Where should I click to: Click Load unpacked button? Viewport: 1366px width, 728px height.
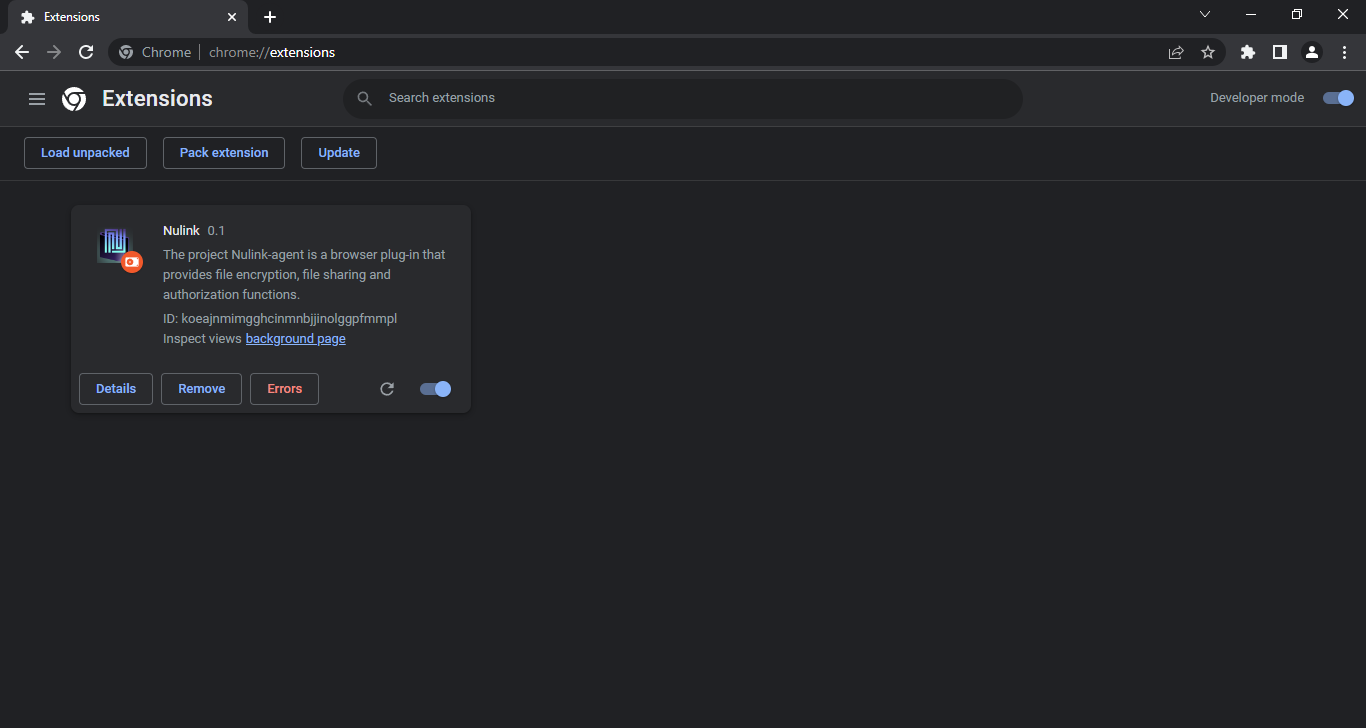(85, 153)
